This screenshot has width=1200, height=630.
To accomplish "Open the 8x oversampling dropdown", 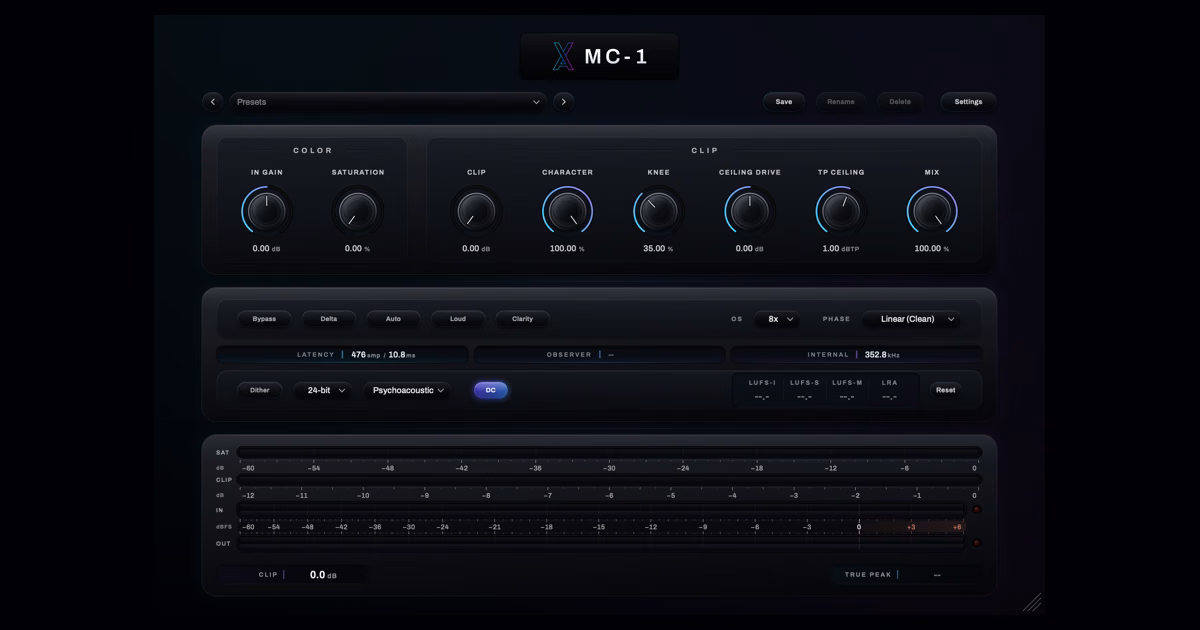I will click(777, 319).
